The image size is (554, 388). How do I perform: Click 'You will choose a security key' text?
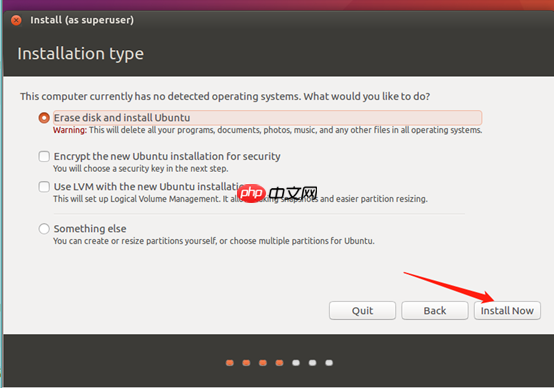tap(141, 169)
